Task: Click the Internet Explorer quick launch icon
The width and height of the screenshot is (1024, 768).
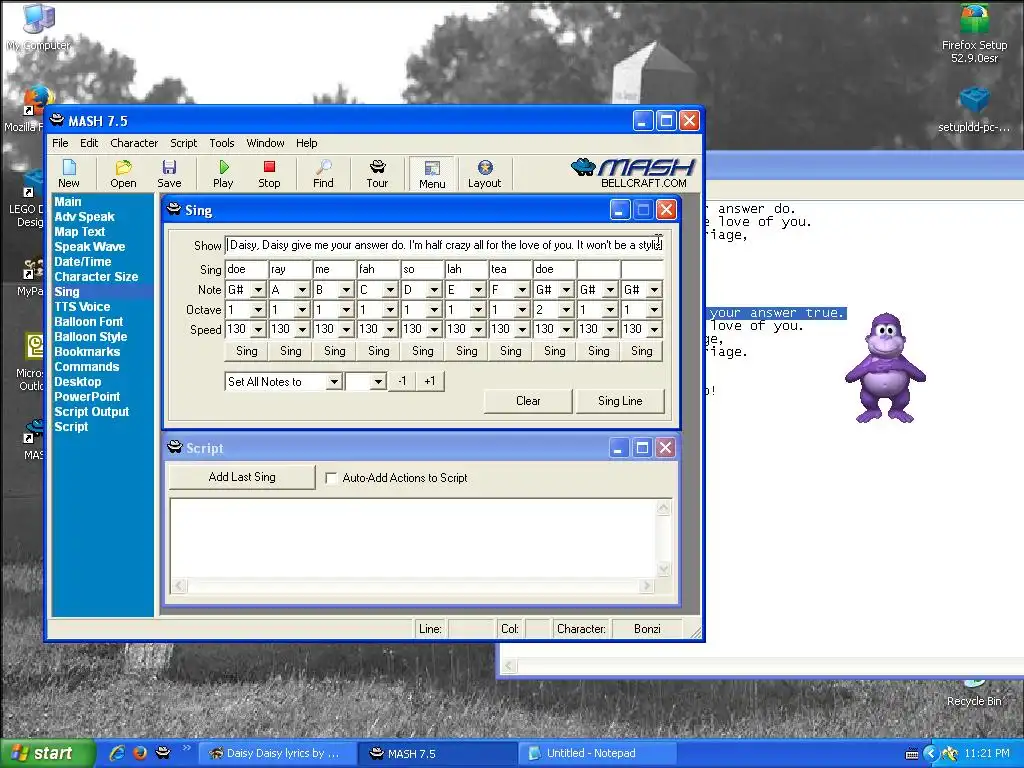Action: 118,753
